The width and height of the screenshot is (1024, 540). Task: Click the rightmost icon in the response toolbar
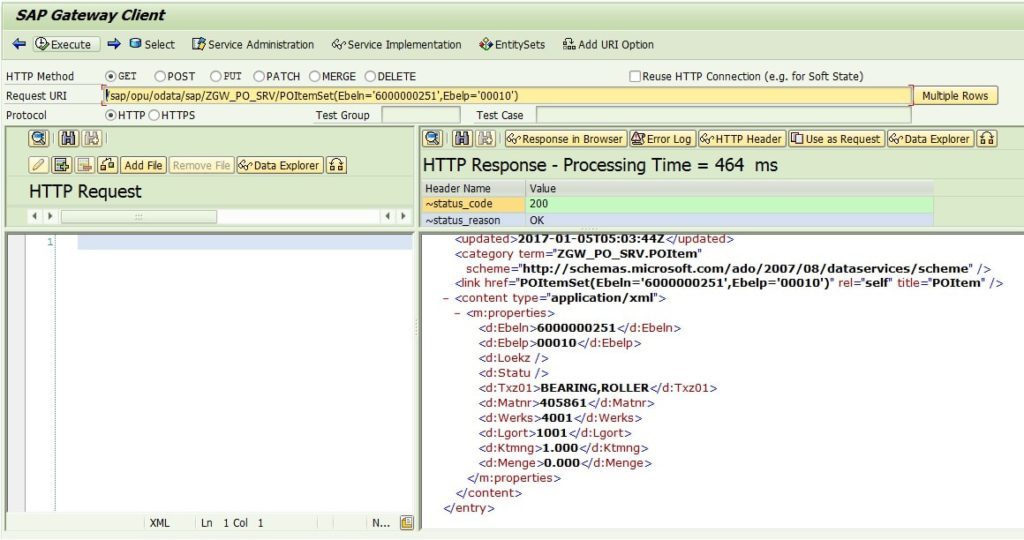pyautogui.click(x=987, y=138)
